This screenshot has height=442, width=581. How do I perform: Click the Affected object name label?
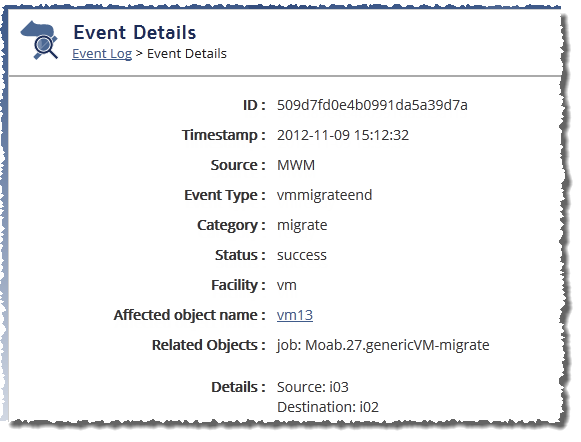click(x=189, y=315)
